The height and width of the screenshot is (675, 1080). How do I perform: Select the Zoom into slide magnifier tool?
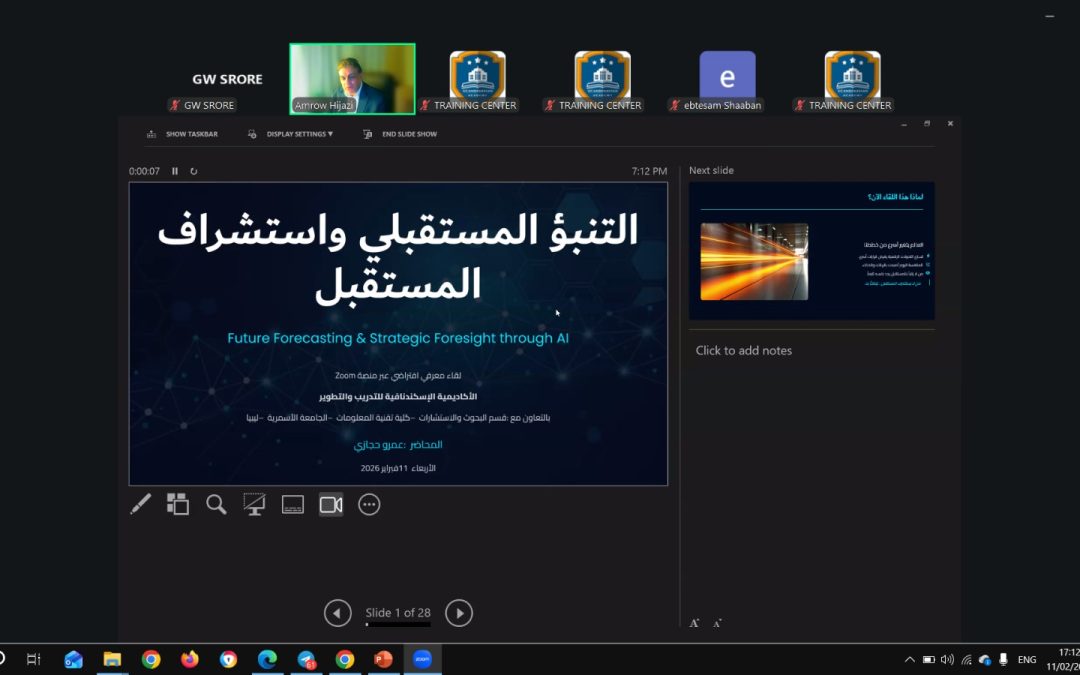point(216,504)
